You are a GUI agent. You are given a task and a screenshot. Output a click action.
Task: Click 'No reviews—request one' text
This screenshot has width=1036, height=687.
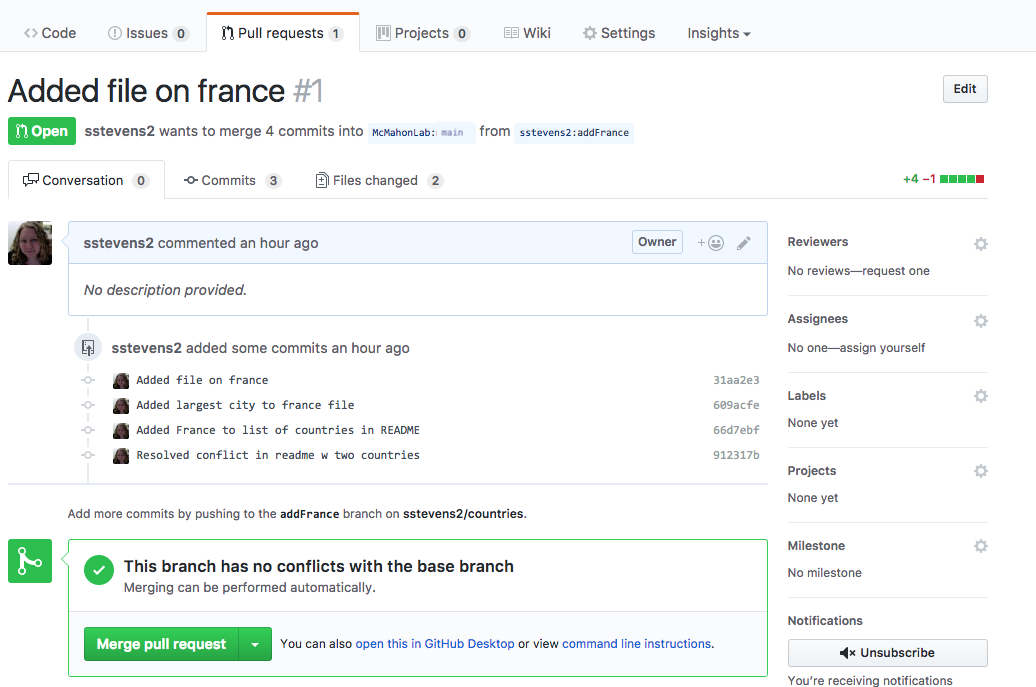point(858,271)
